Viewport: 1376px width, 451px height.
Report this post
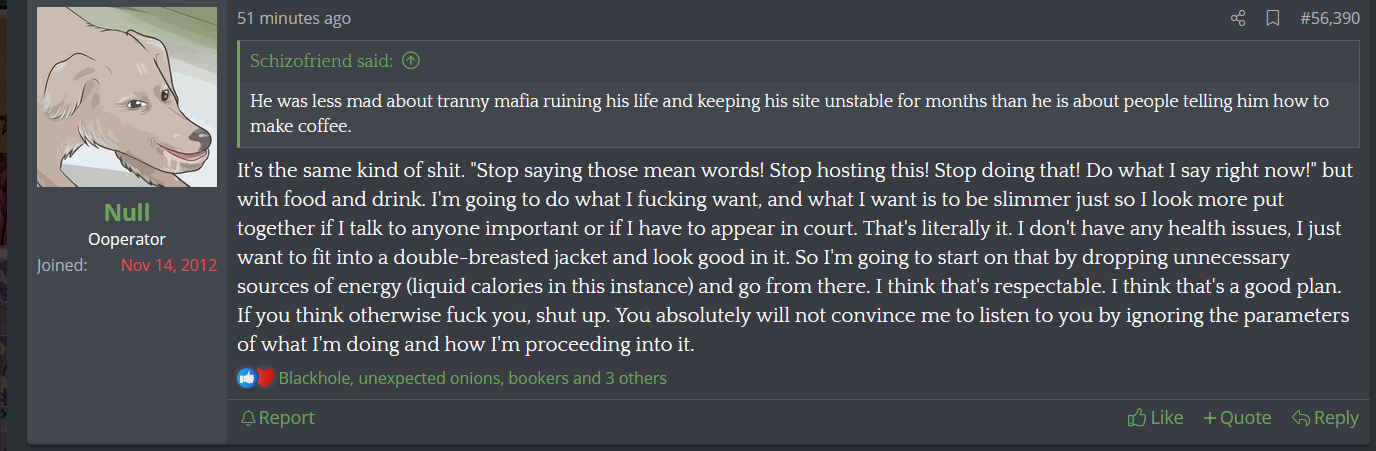tap(278, 418)
